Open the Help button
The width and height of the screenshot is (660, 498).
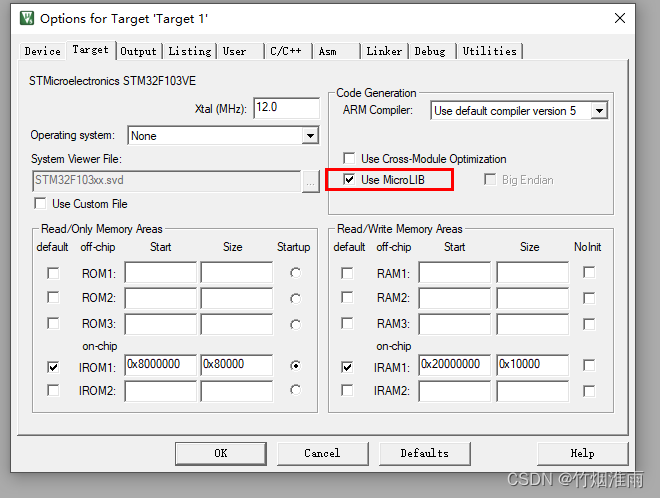[583, 453]
